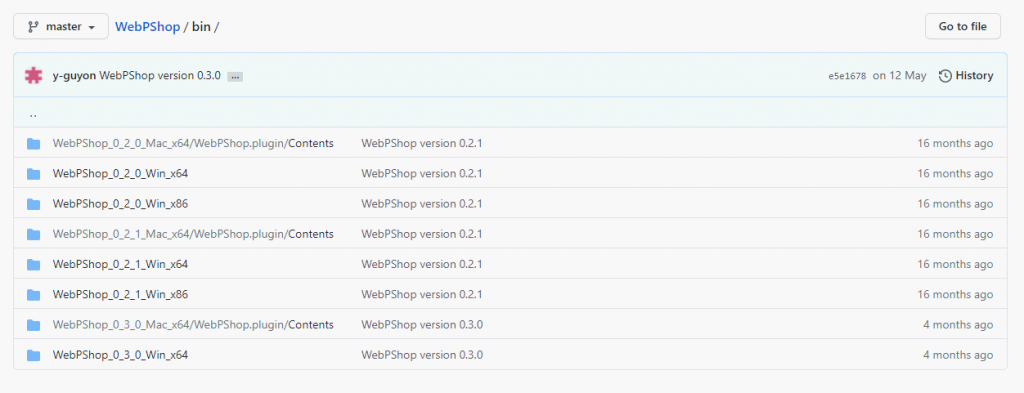The height and width of the screenshot is (393, 1024).
Task: Click folder icon beside WebPShop_0_2_1_Win_x64
Action: (x=33, y=264)
